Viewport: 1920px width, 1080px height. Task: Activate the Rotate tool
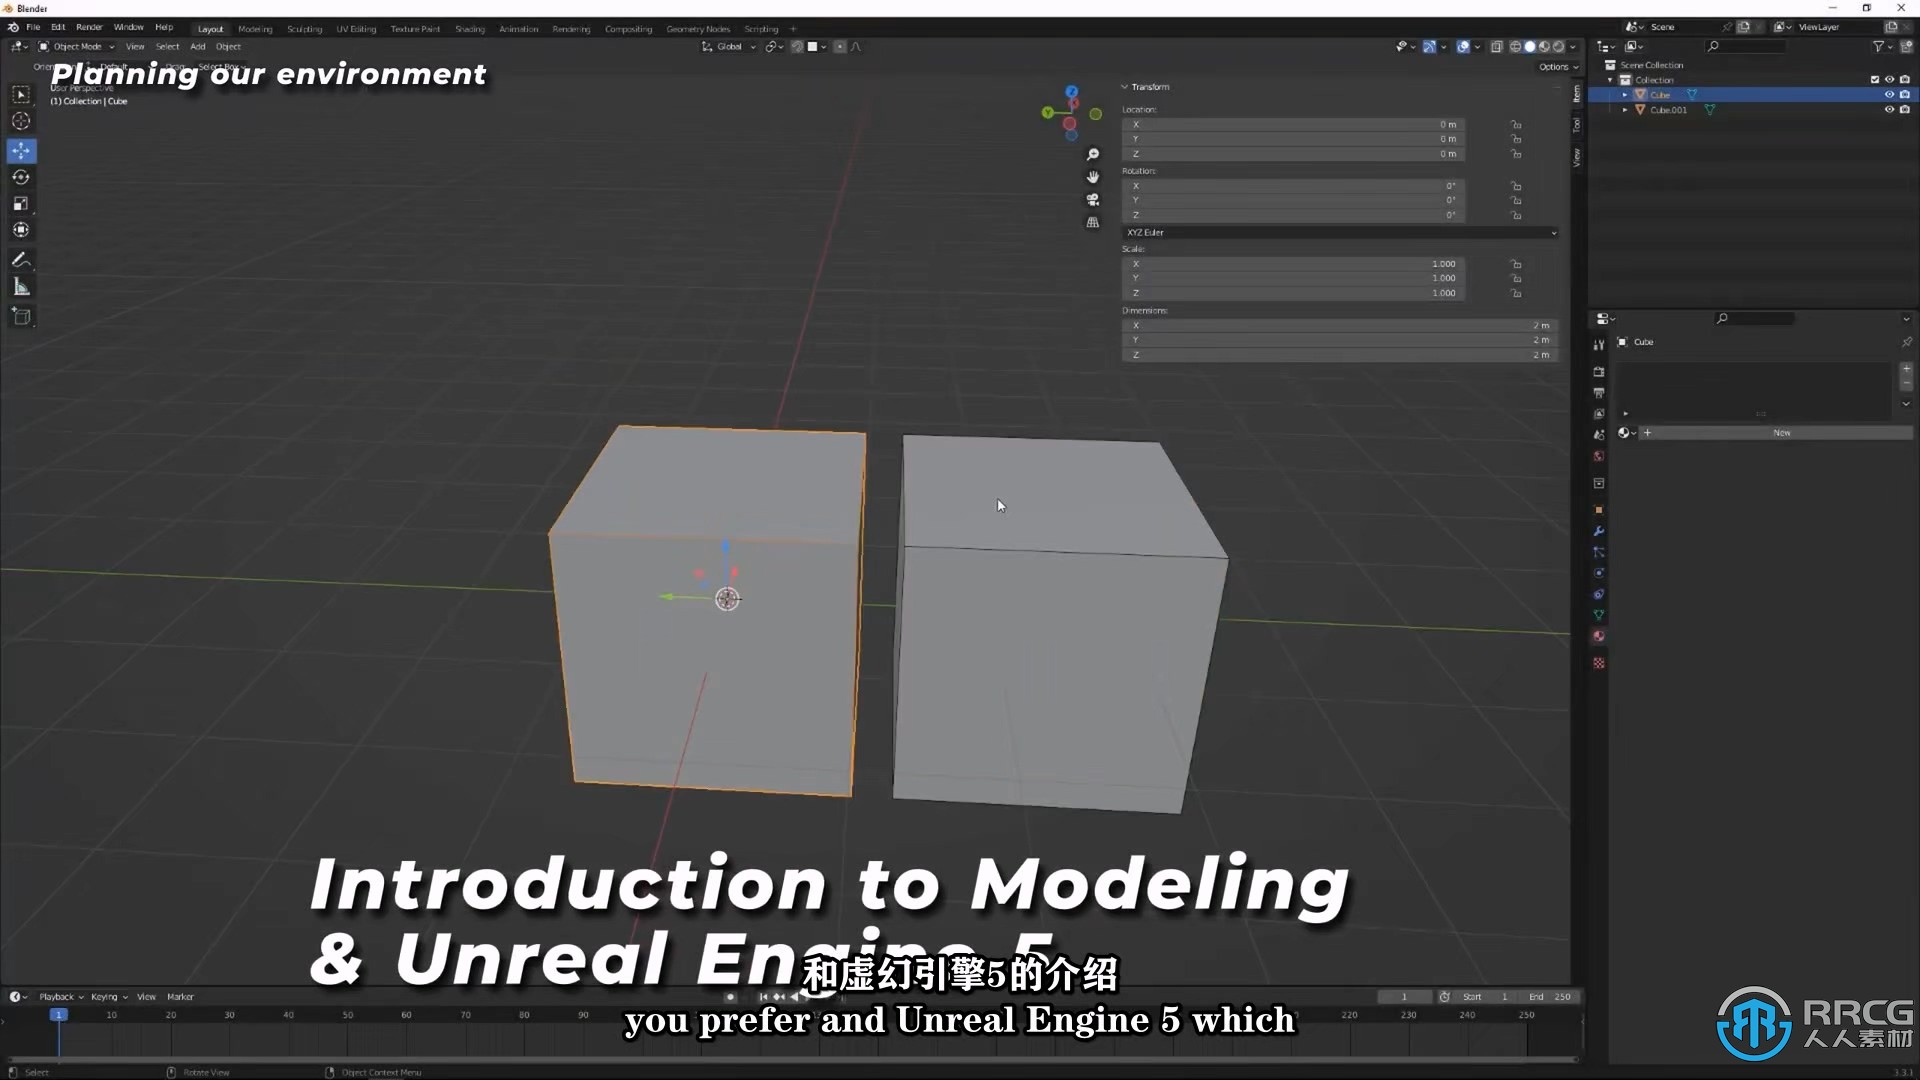(21, 177)
